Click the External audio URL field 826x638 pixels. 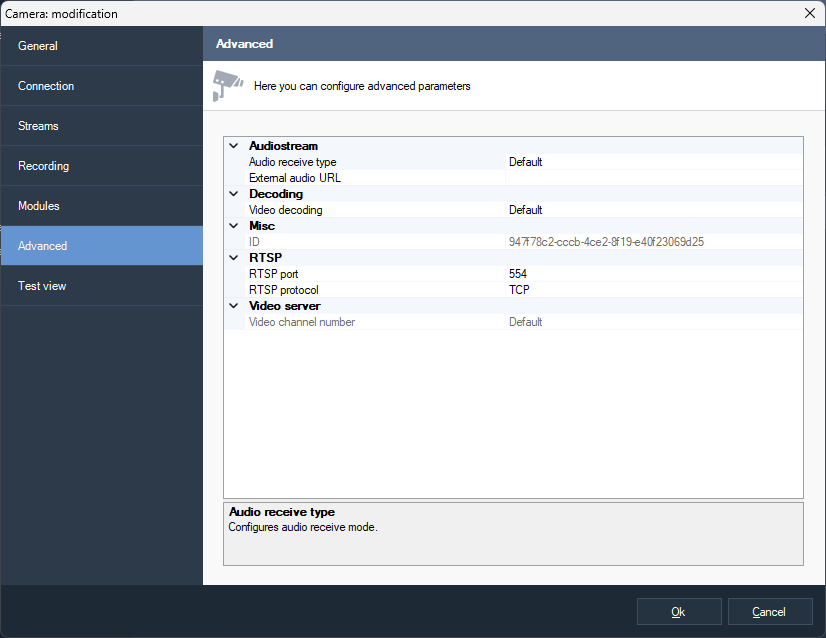(x=653, y=178)
